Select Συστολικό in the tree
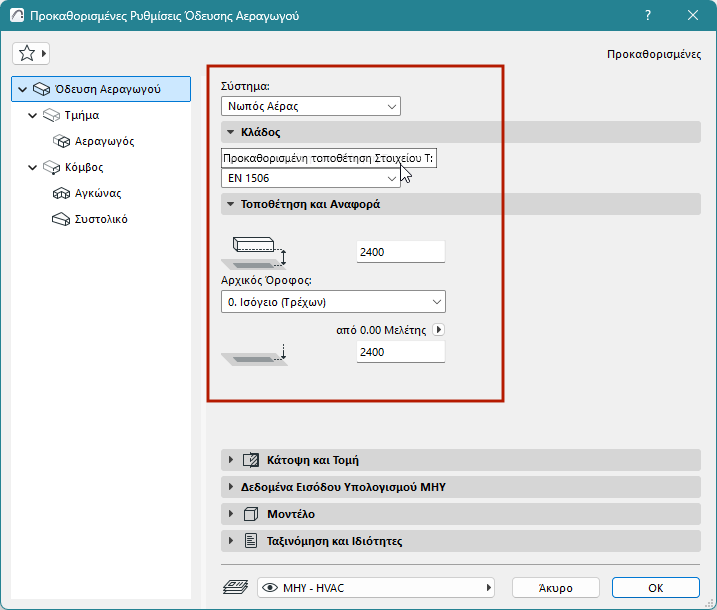 click(101, 219)
